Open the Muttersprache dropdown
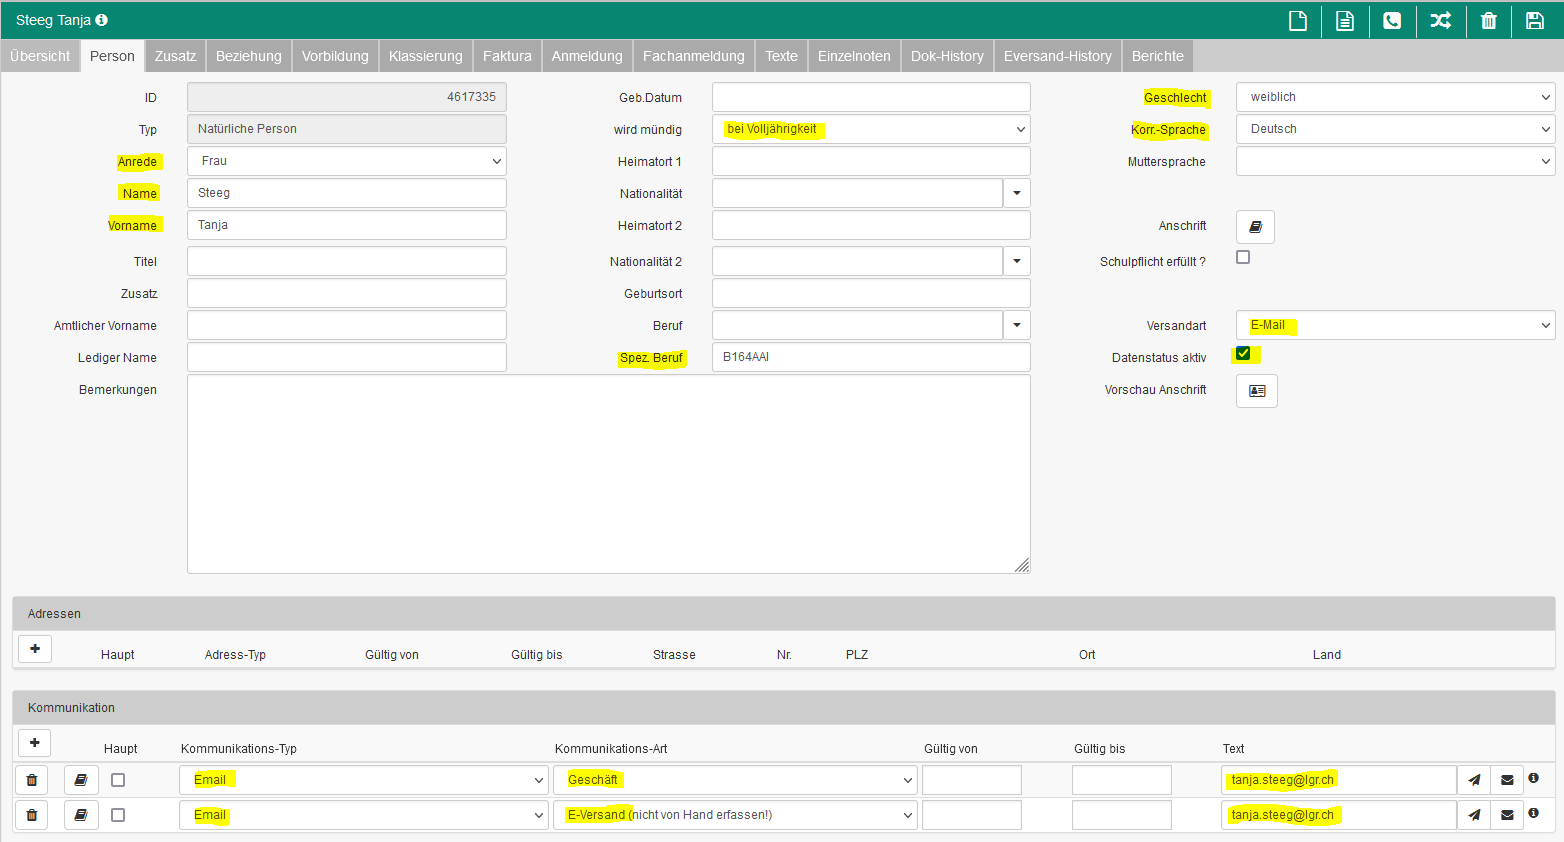1564x842 pixels. click(1395, 161)
